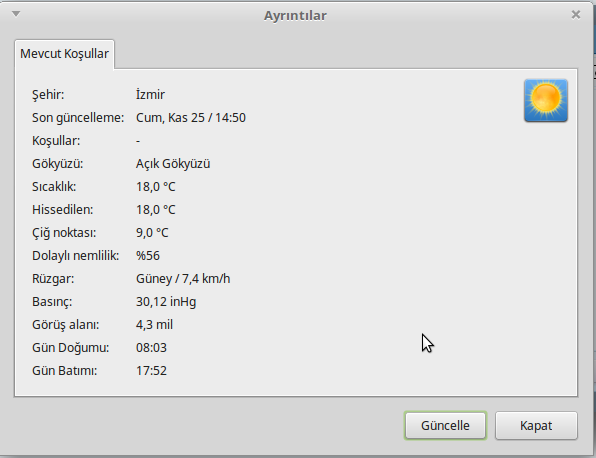This screenshot has width=596, height=458.
Task: Click the humidity value %56
Action: pos(148,256)
